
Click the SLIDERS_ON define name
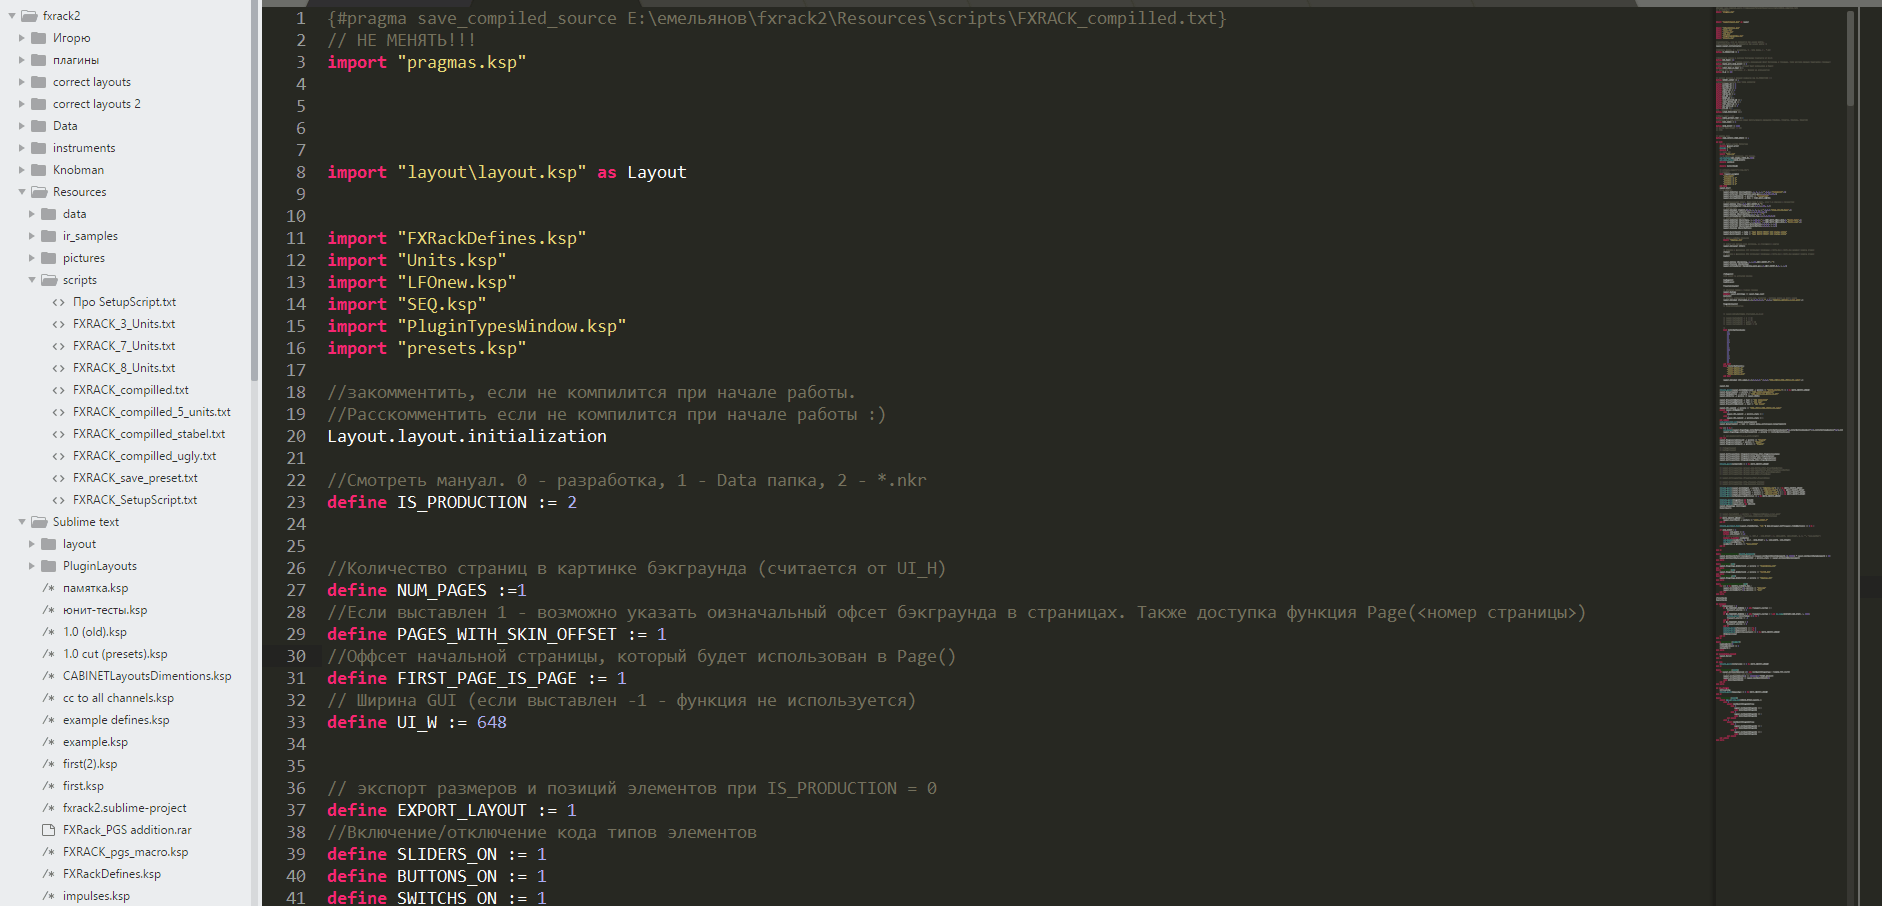pyautogui.click(x=447, y=854)
